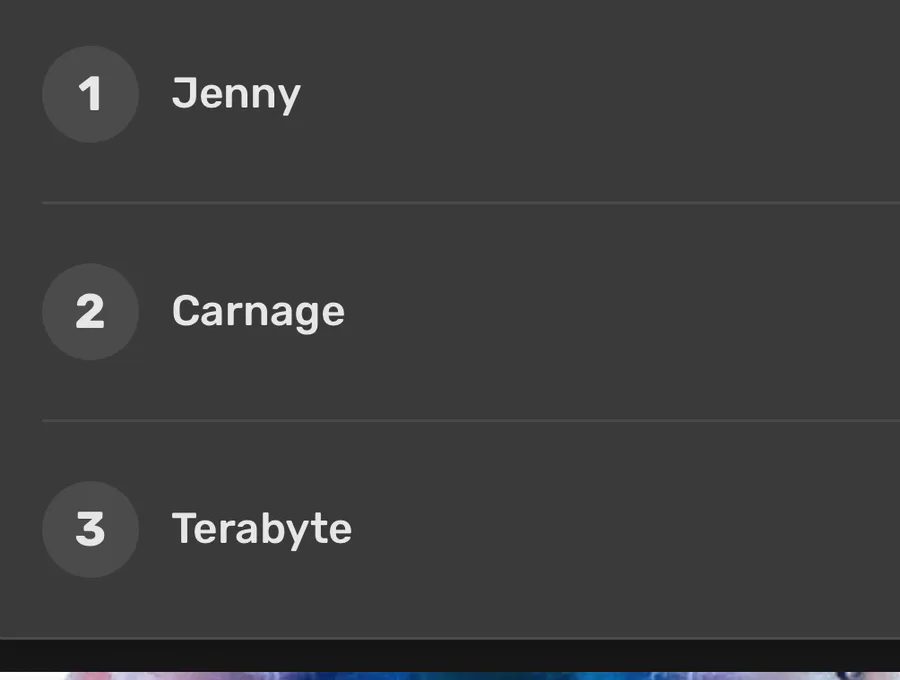900x680 pixels.
Task: Select the Carnage name label
Action: (x=258, y=312)
